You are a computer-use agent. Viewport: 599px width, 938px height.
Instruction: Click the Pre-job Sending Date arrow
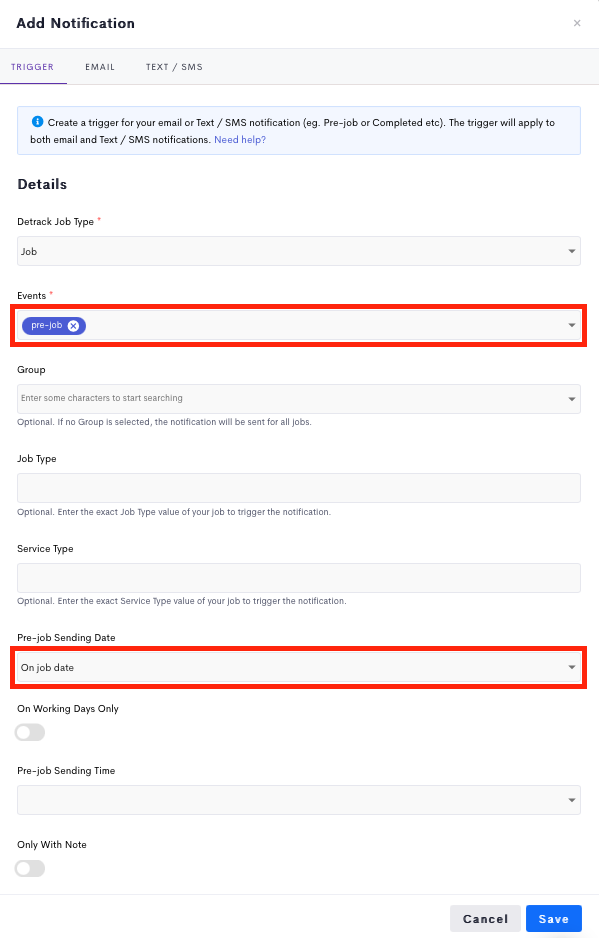(571, 667)
